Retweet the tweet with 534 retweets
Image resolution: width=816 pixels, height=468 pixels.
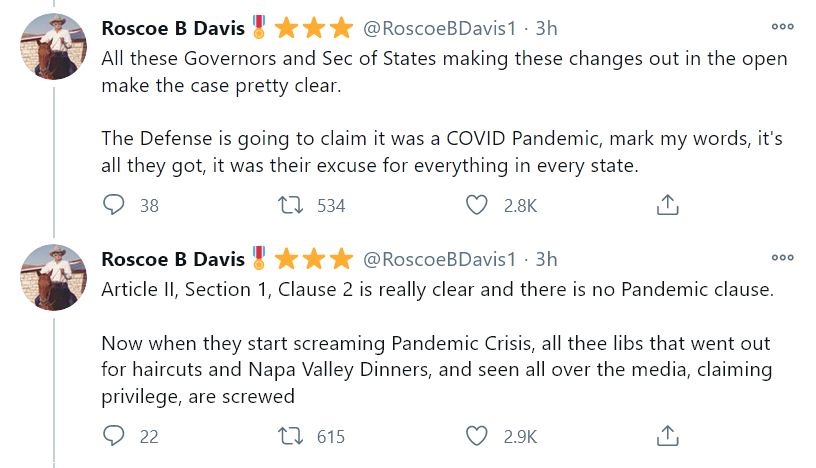[292, 205]
